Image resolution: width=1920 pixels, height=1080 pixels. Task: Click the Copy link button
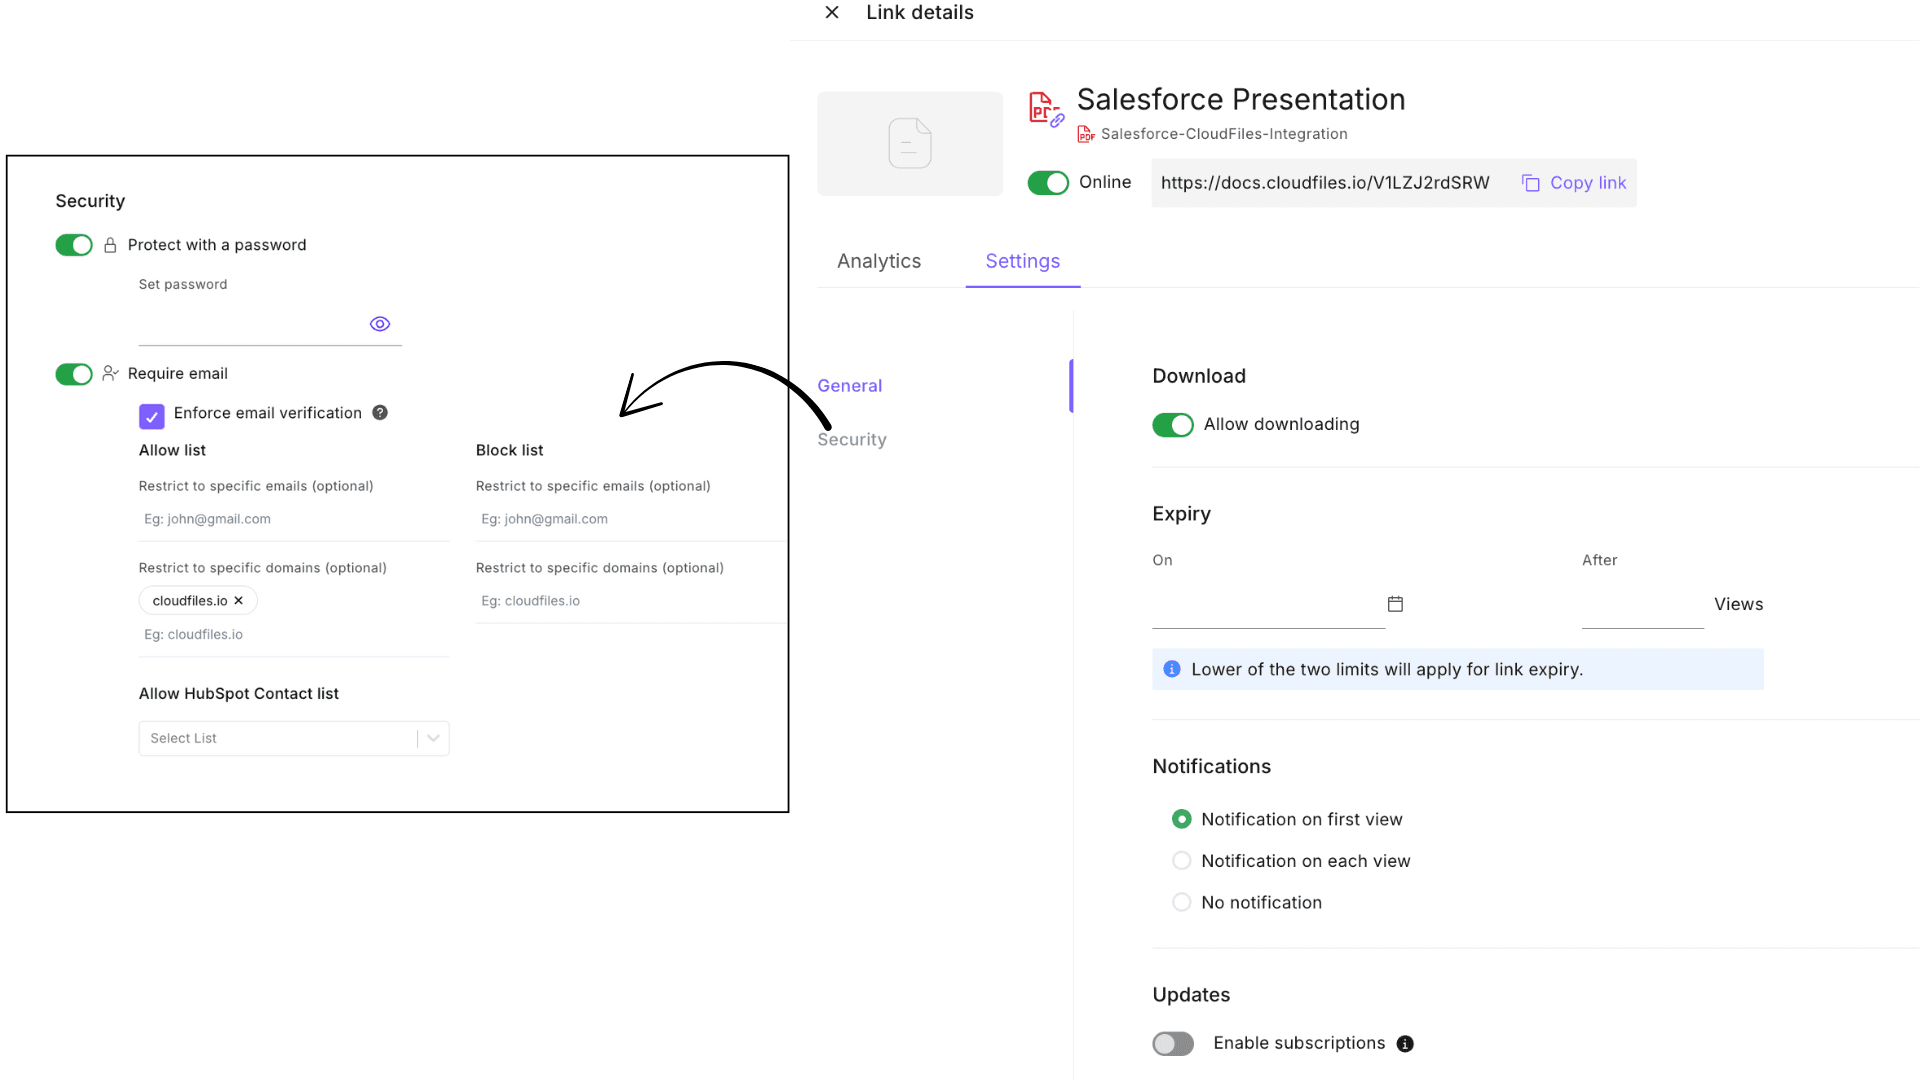1587,183
